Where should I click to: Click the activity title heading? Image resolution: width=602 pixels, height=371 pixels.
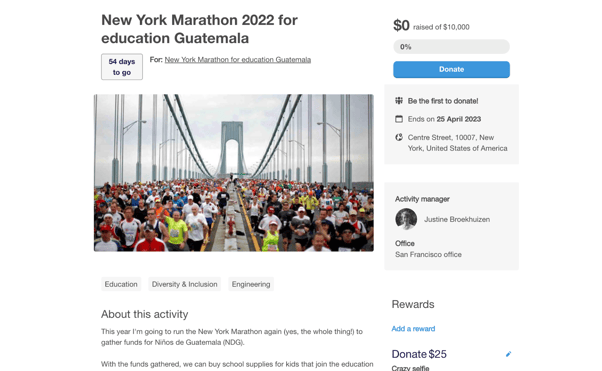click(199, 29)
